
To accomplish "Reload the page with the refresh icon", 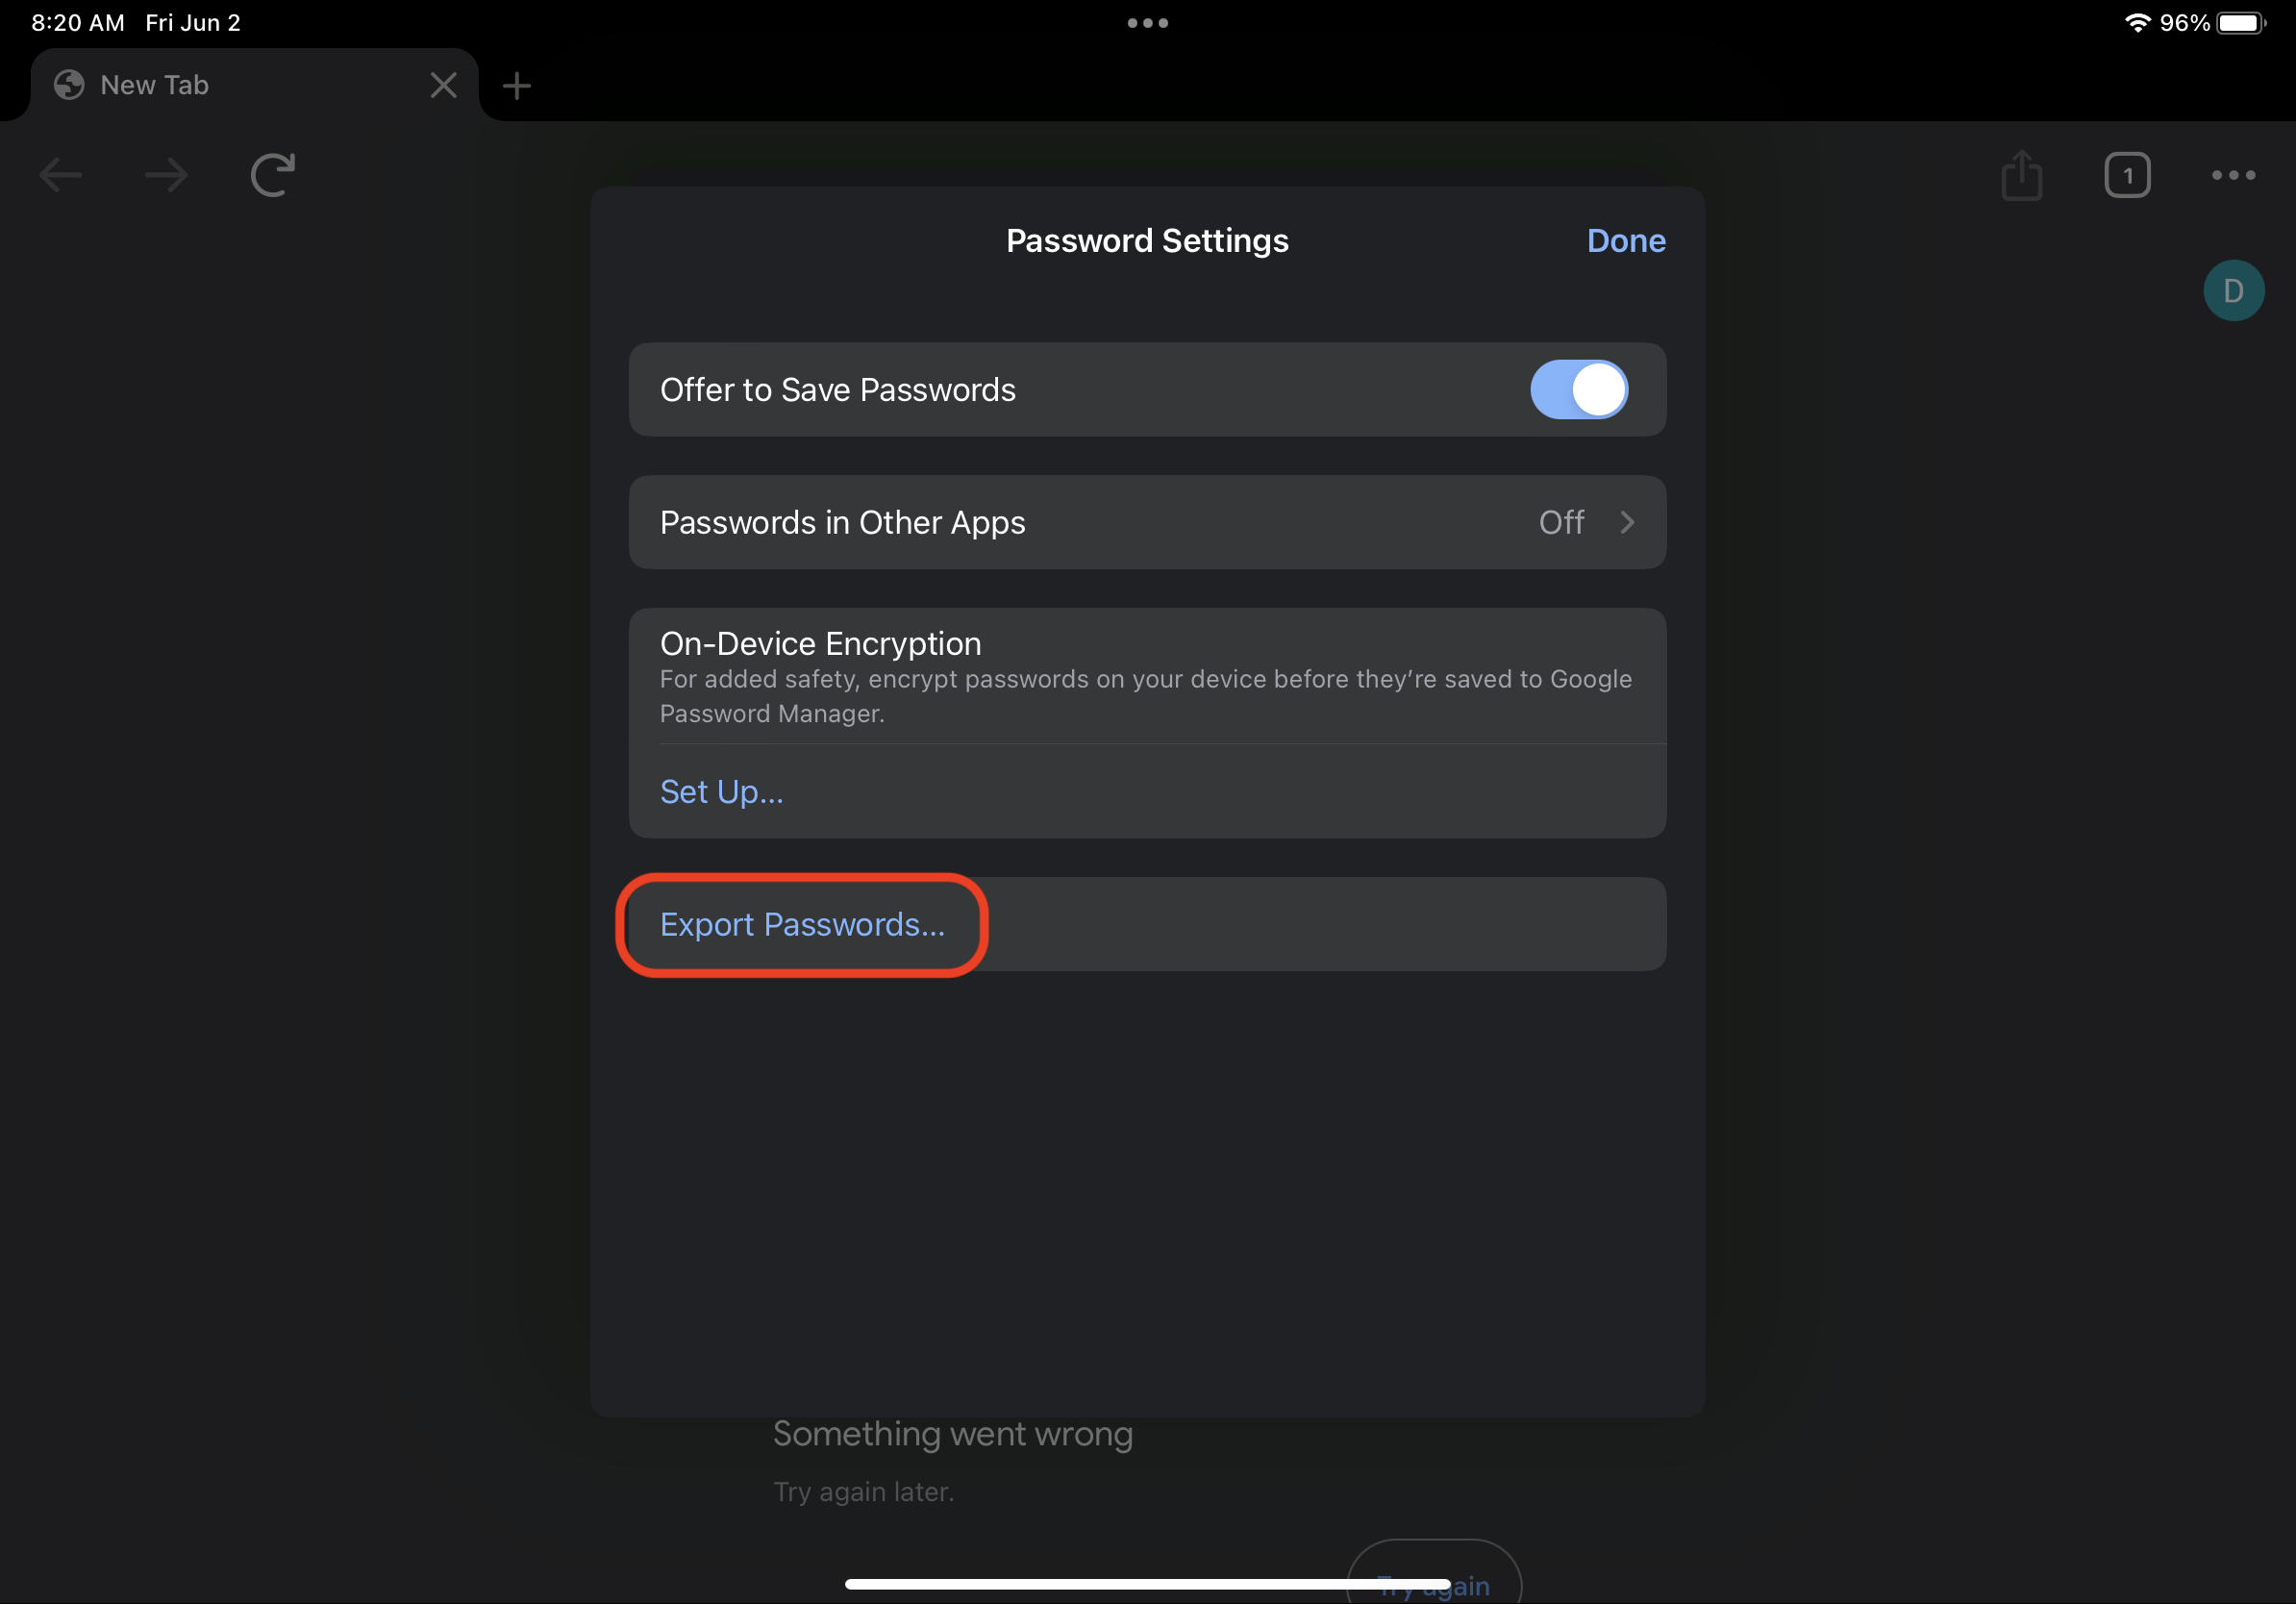I will pos(273,175).
